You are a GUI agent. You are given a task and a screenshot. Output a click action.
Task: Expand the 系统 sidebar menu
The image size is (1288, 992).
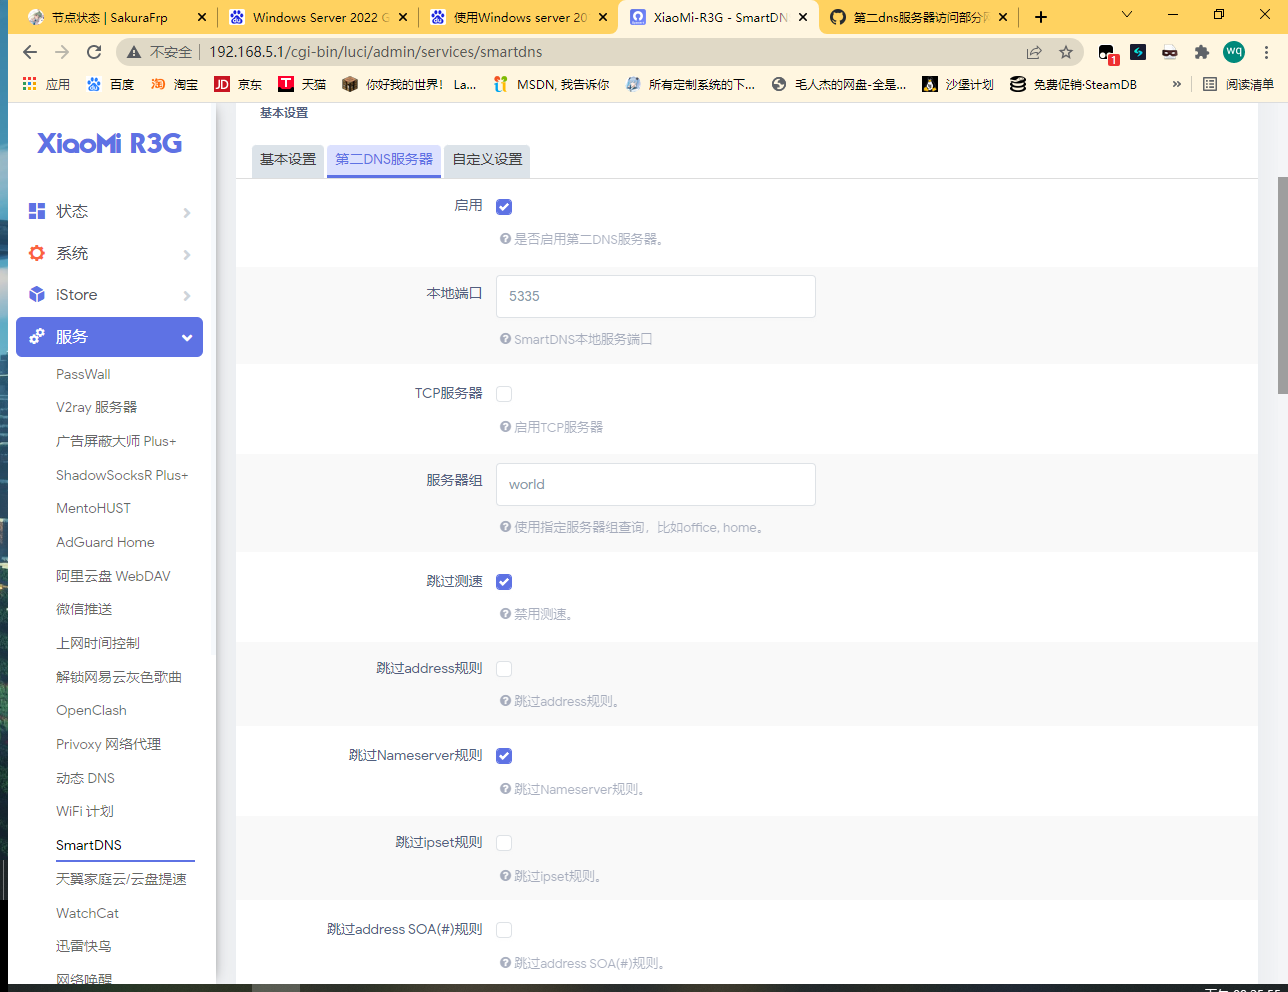pyautogui.click(x=110, y=253)
